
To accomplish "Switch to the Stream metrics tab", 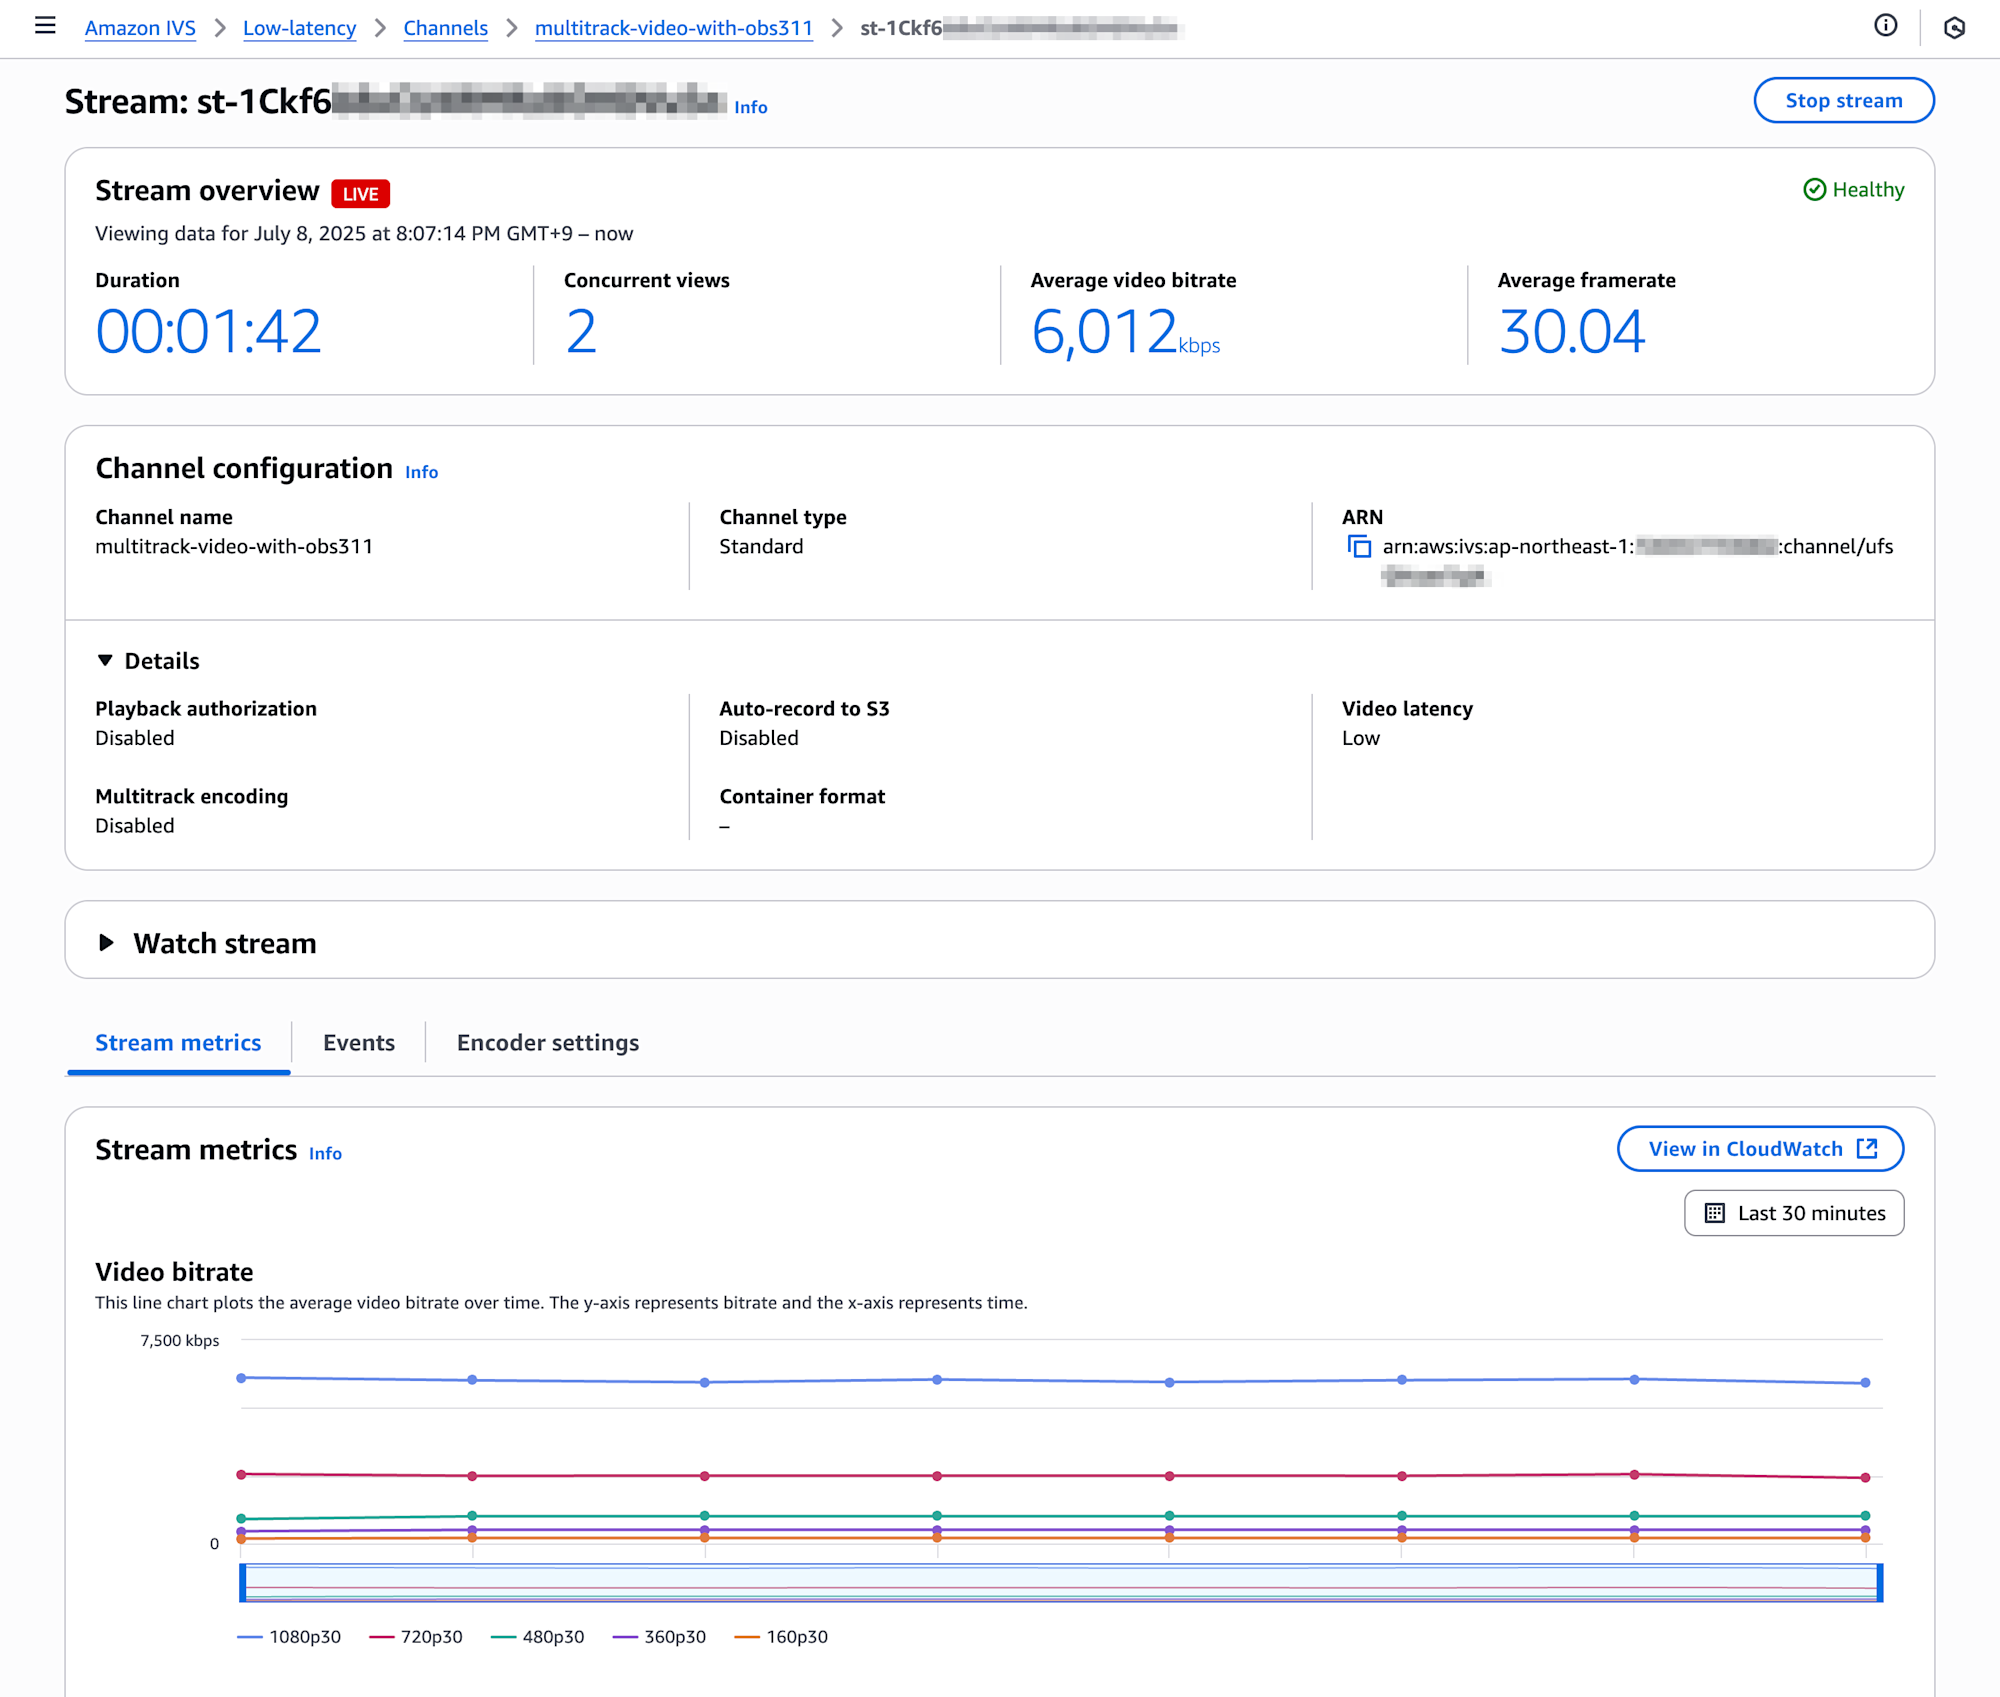I will 178,1043.
